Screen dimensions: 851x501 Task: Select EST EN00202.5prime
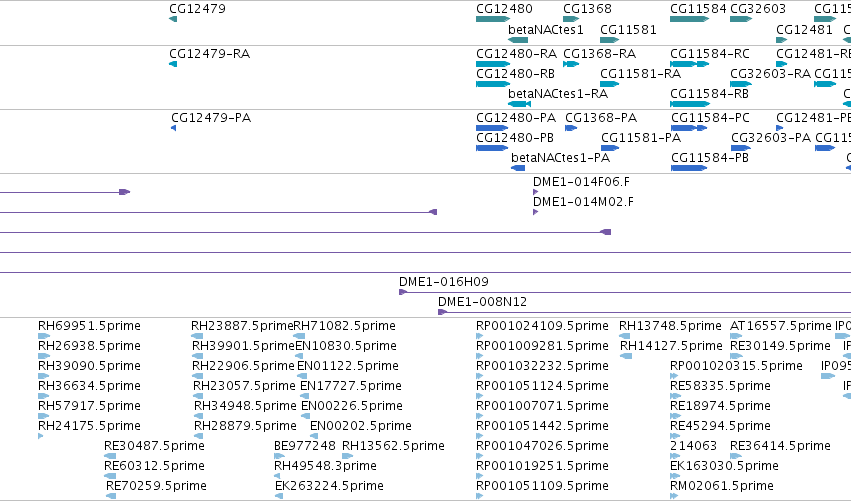coord(360,426)
